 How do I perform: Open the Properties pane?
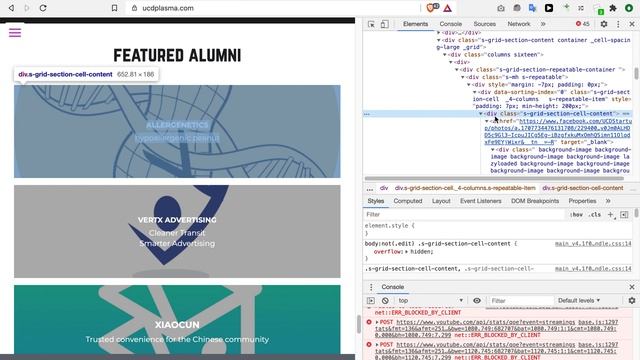click(582, 201)
